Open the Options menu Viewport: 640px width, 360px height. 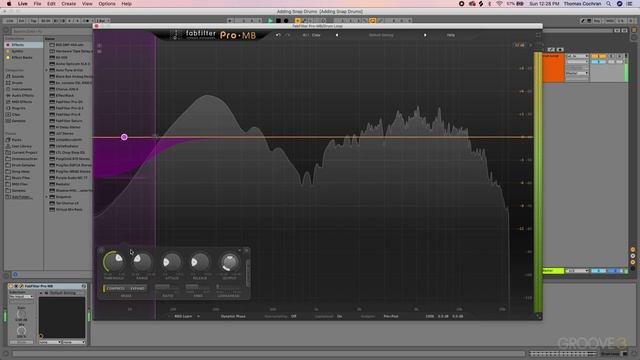point(107,4)
